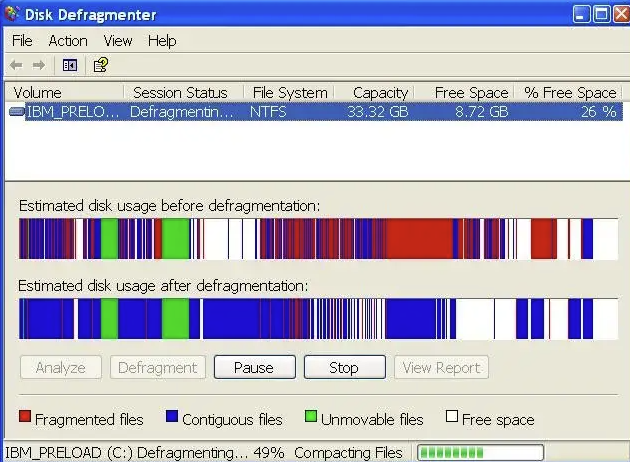
Task: Select the IBM_PRELO... volume row
Action: click(315, 111)
